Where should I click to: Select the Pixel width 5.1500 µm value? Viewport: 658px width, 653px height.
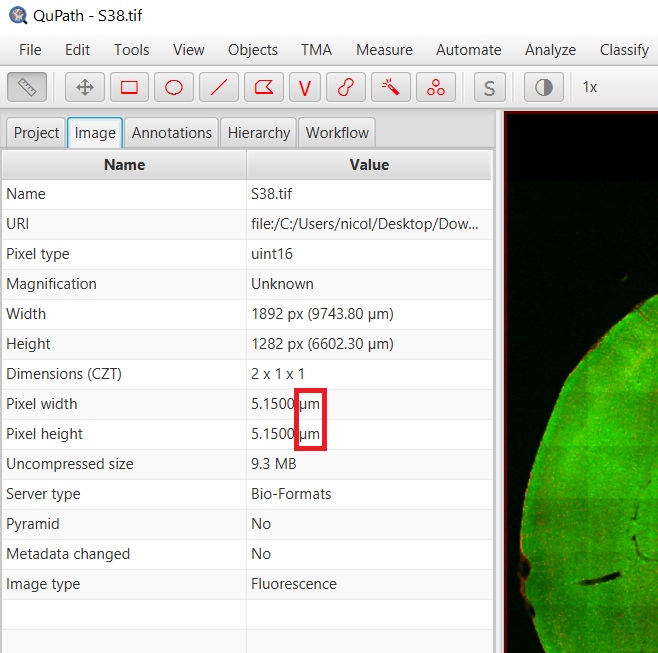pyautogui.click(x=285, y=404)
